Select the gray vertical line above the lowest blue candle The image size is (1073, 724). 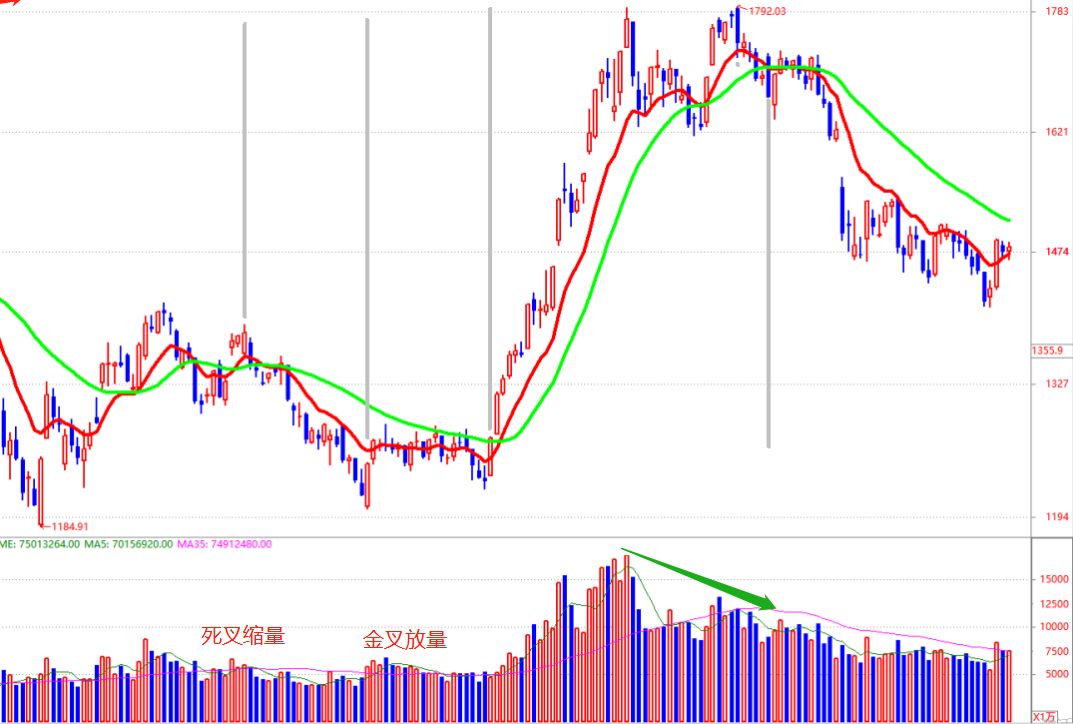[490, 219]
